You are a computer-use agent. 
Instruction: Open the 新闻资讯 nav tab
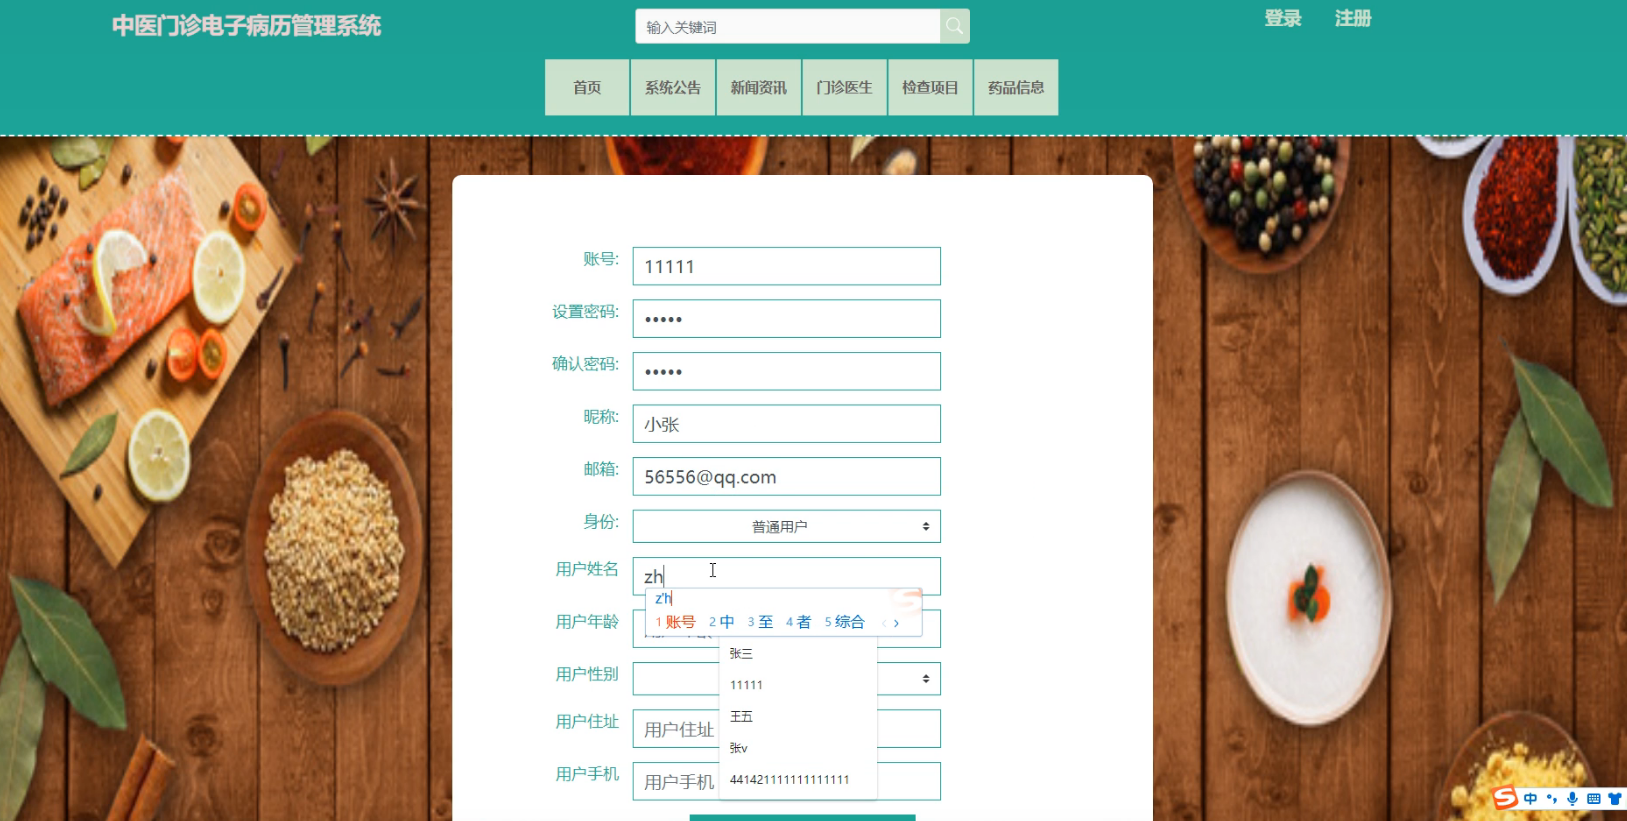(x=759, y=88)
